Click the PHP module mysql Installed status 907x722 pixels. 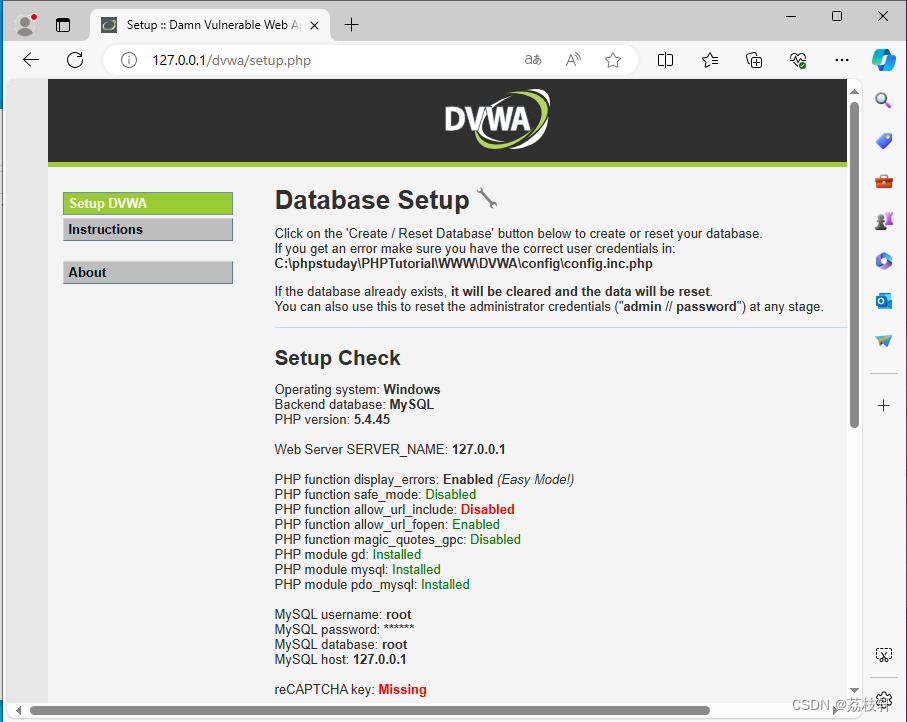416,570
